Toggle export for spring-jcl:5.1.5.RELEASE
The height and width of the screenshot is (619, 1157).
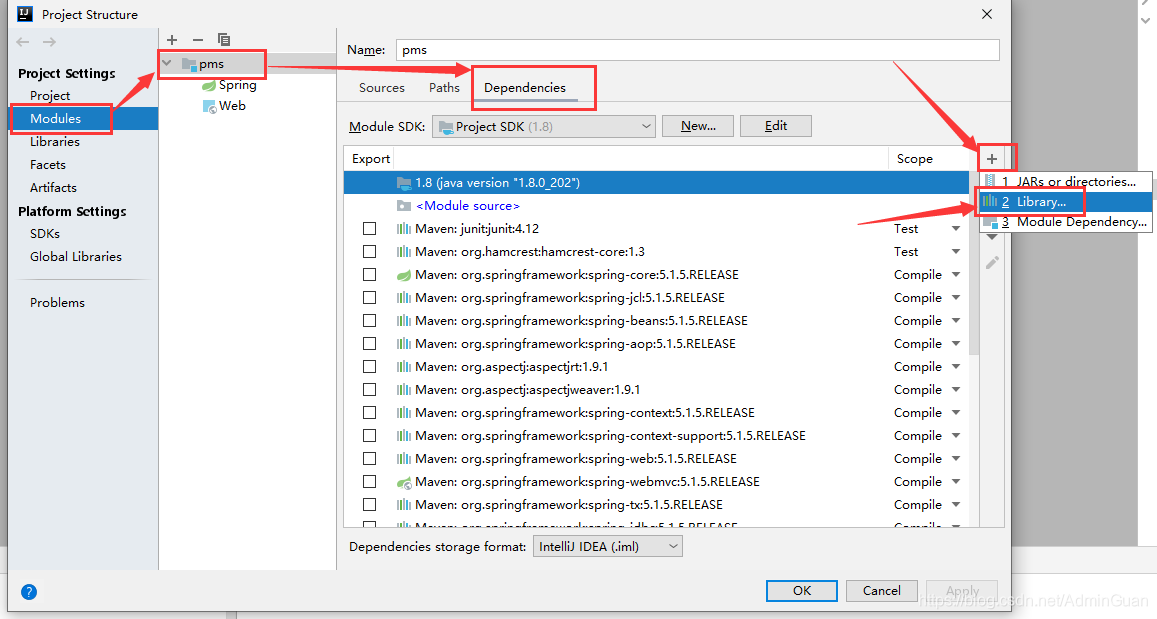coord(370,297)
